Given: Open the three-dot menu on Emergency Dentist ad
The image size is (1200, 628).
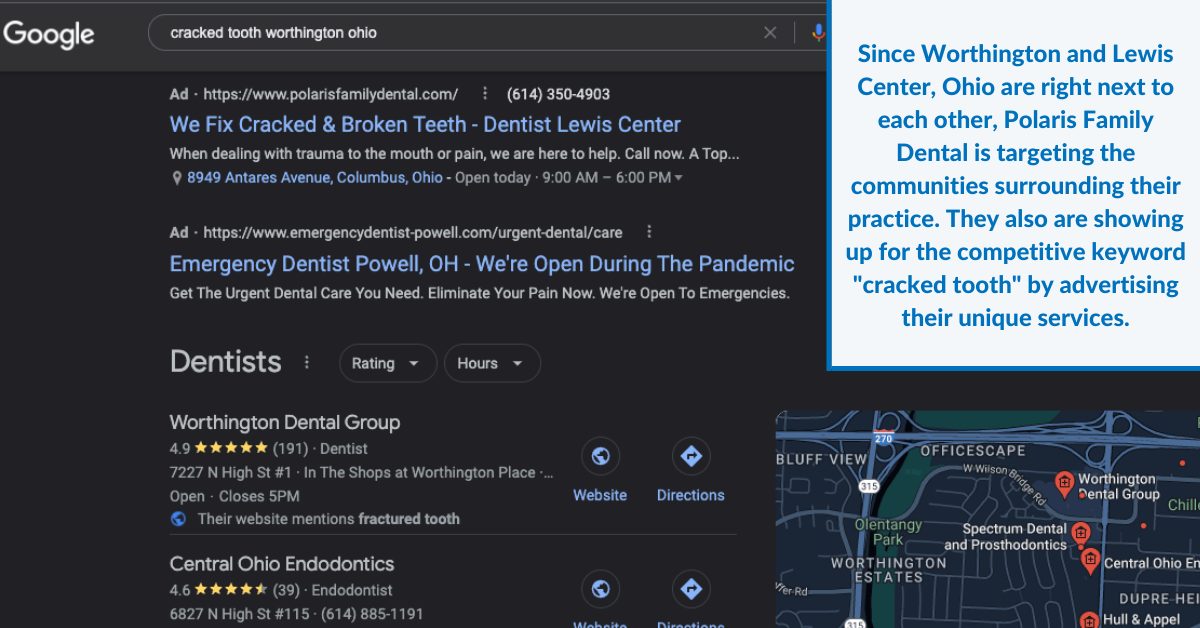Looking at the screenshot, I should 648,231.
